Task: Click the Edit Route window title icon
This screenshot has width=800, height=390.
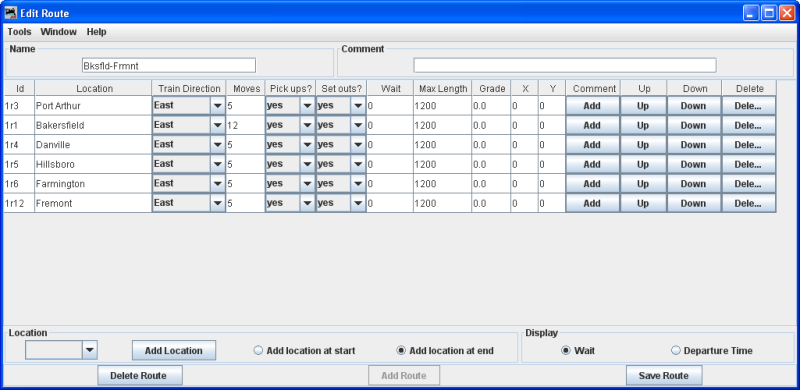Action: 11,13
